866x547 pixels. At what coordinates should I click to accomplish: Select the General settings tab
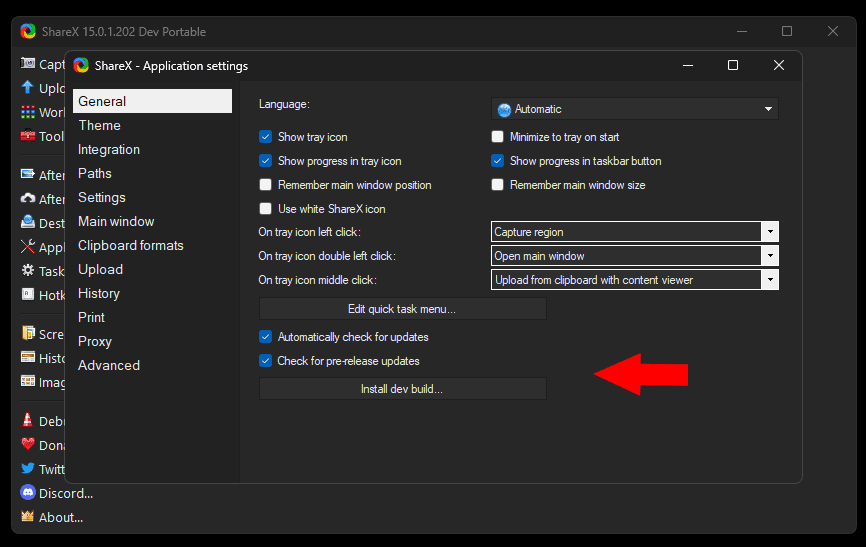click(152, 101)
